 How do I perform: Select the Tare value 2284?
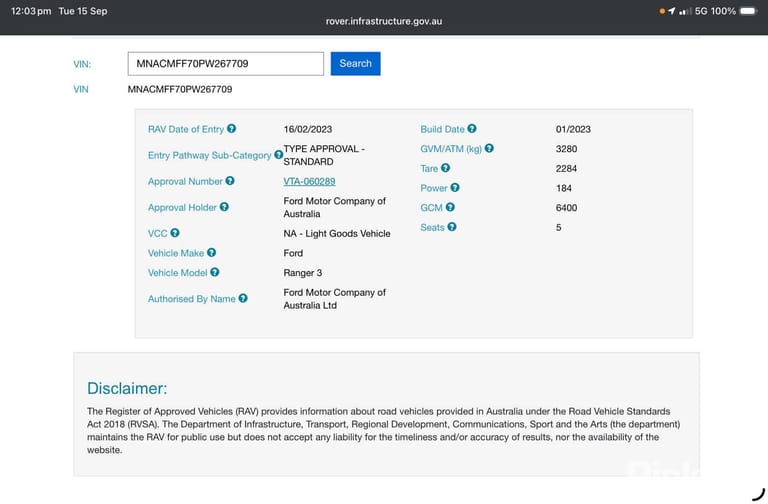(566, 168)
